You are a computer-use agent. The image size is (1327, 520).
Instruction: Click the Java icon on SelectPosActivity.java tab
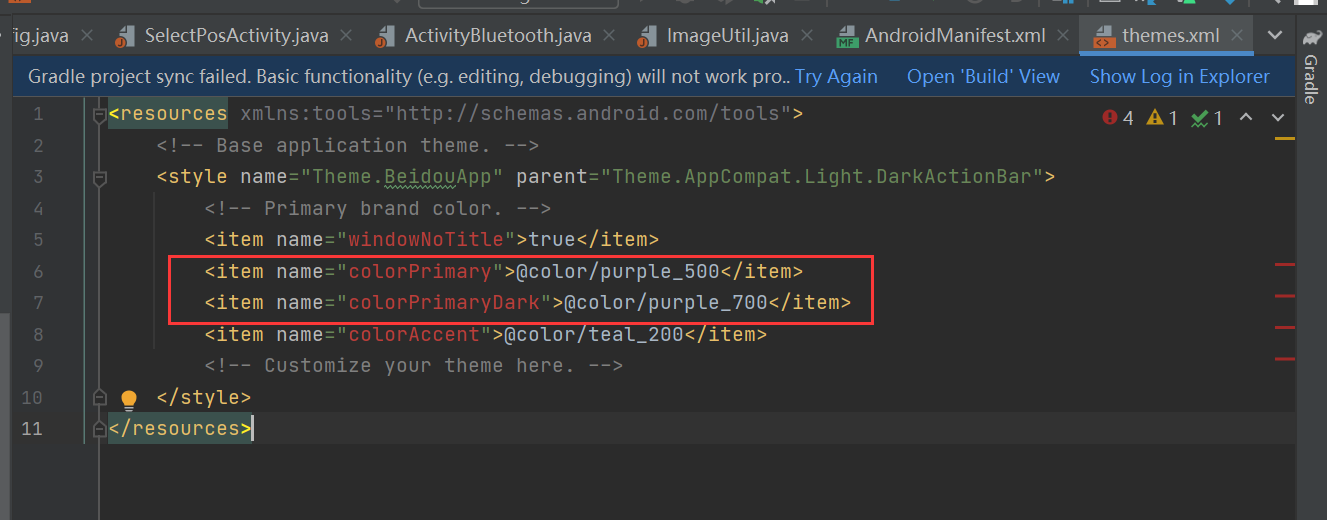pyautogui.click(x=125, y=37)
